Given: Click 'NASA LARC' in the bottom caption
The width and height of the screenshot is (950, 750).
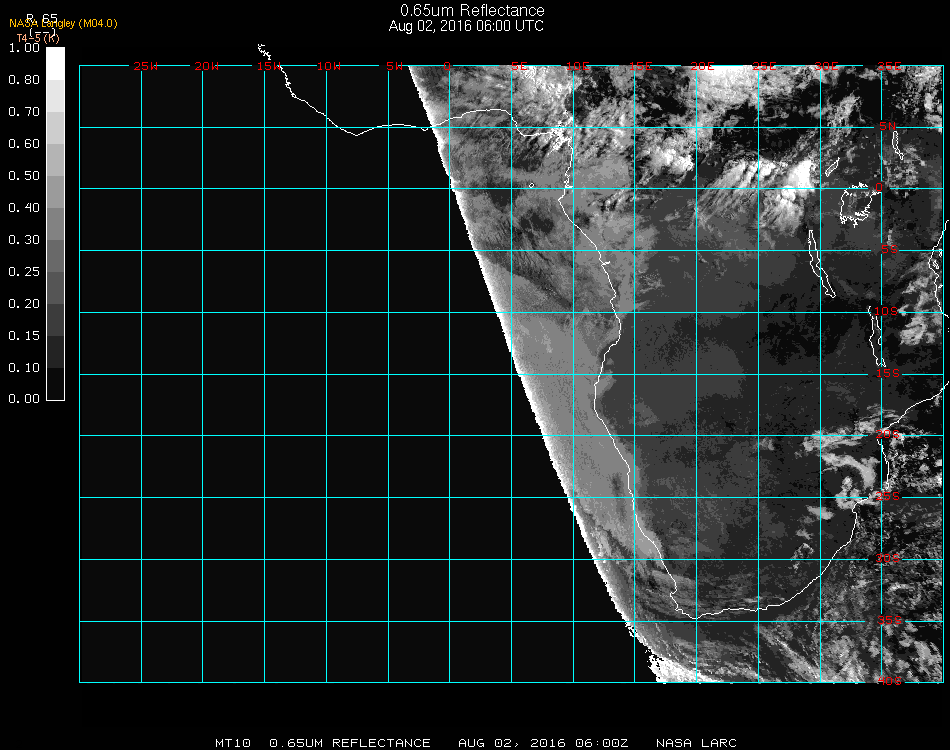Looking at the screenshot, I should 696,743.
